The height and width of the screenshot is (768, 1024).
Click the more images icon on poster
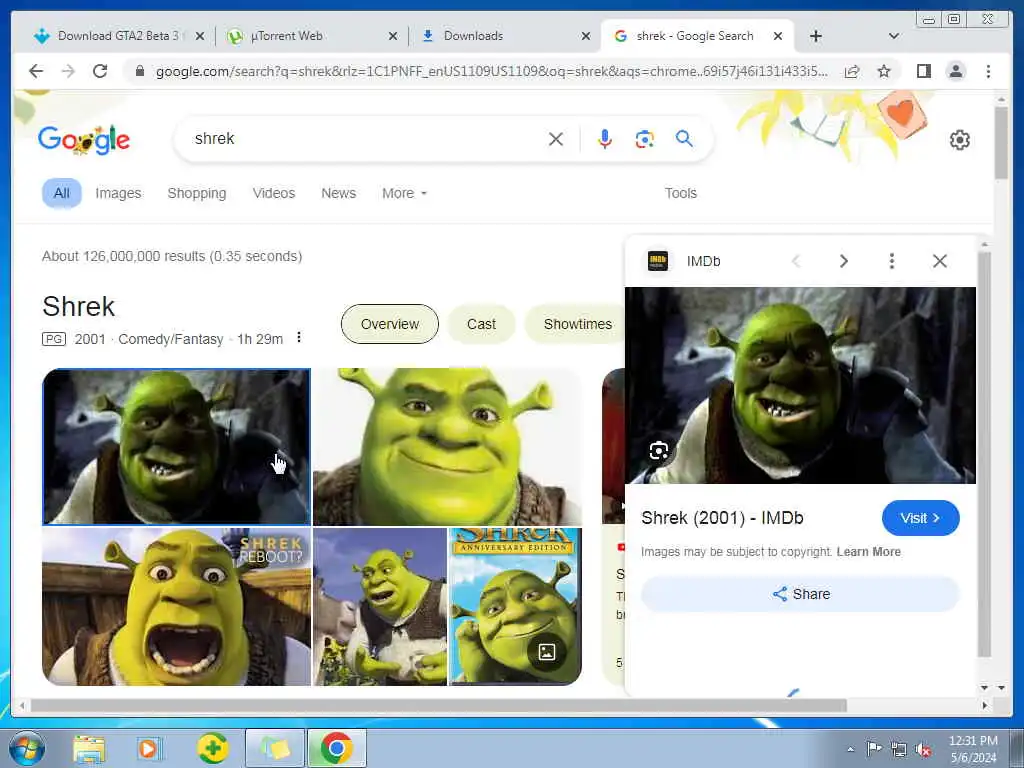click(546, 652)
